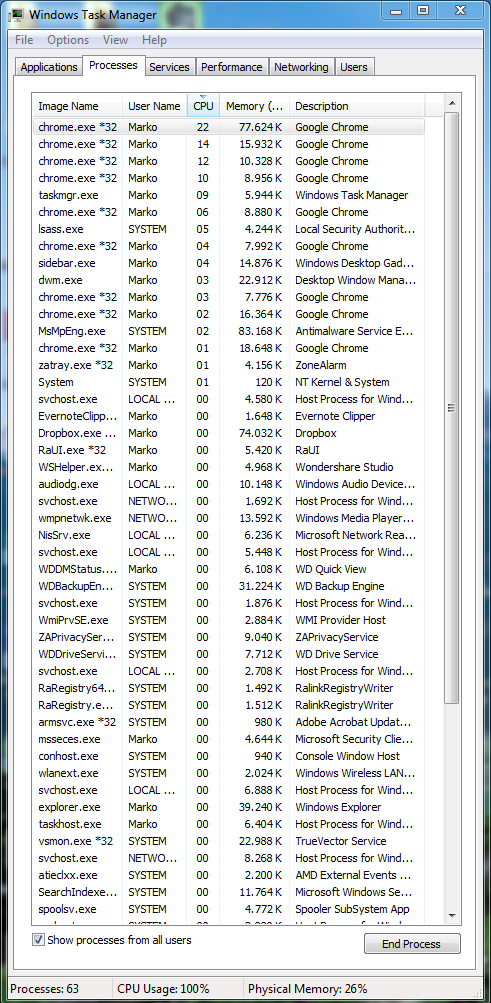Select the dwm.exe process row
Viewport: 491px width, 1003px height.
click(x=228, y=280)
